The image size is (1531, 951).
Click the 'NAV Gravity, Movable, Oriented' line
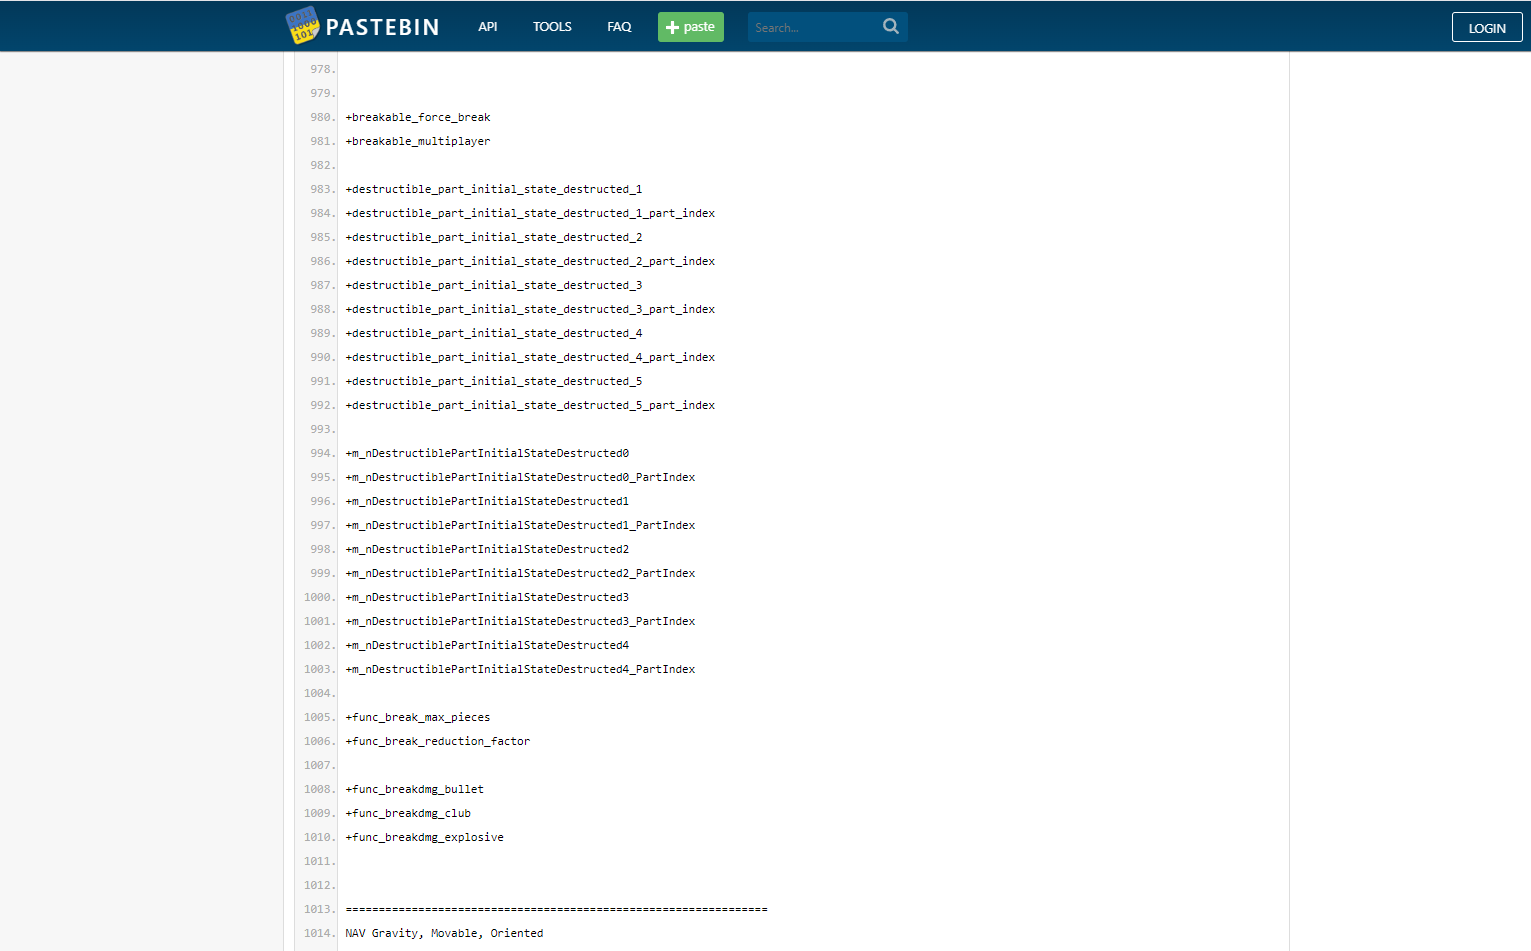[444, 934]
